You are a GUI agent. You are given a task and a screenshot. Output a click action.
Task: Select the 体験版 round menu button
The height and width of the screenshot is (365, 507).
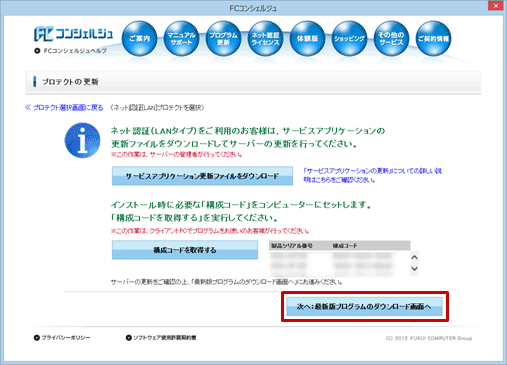(x=307, y=39)
